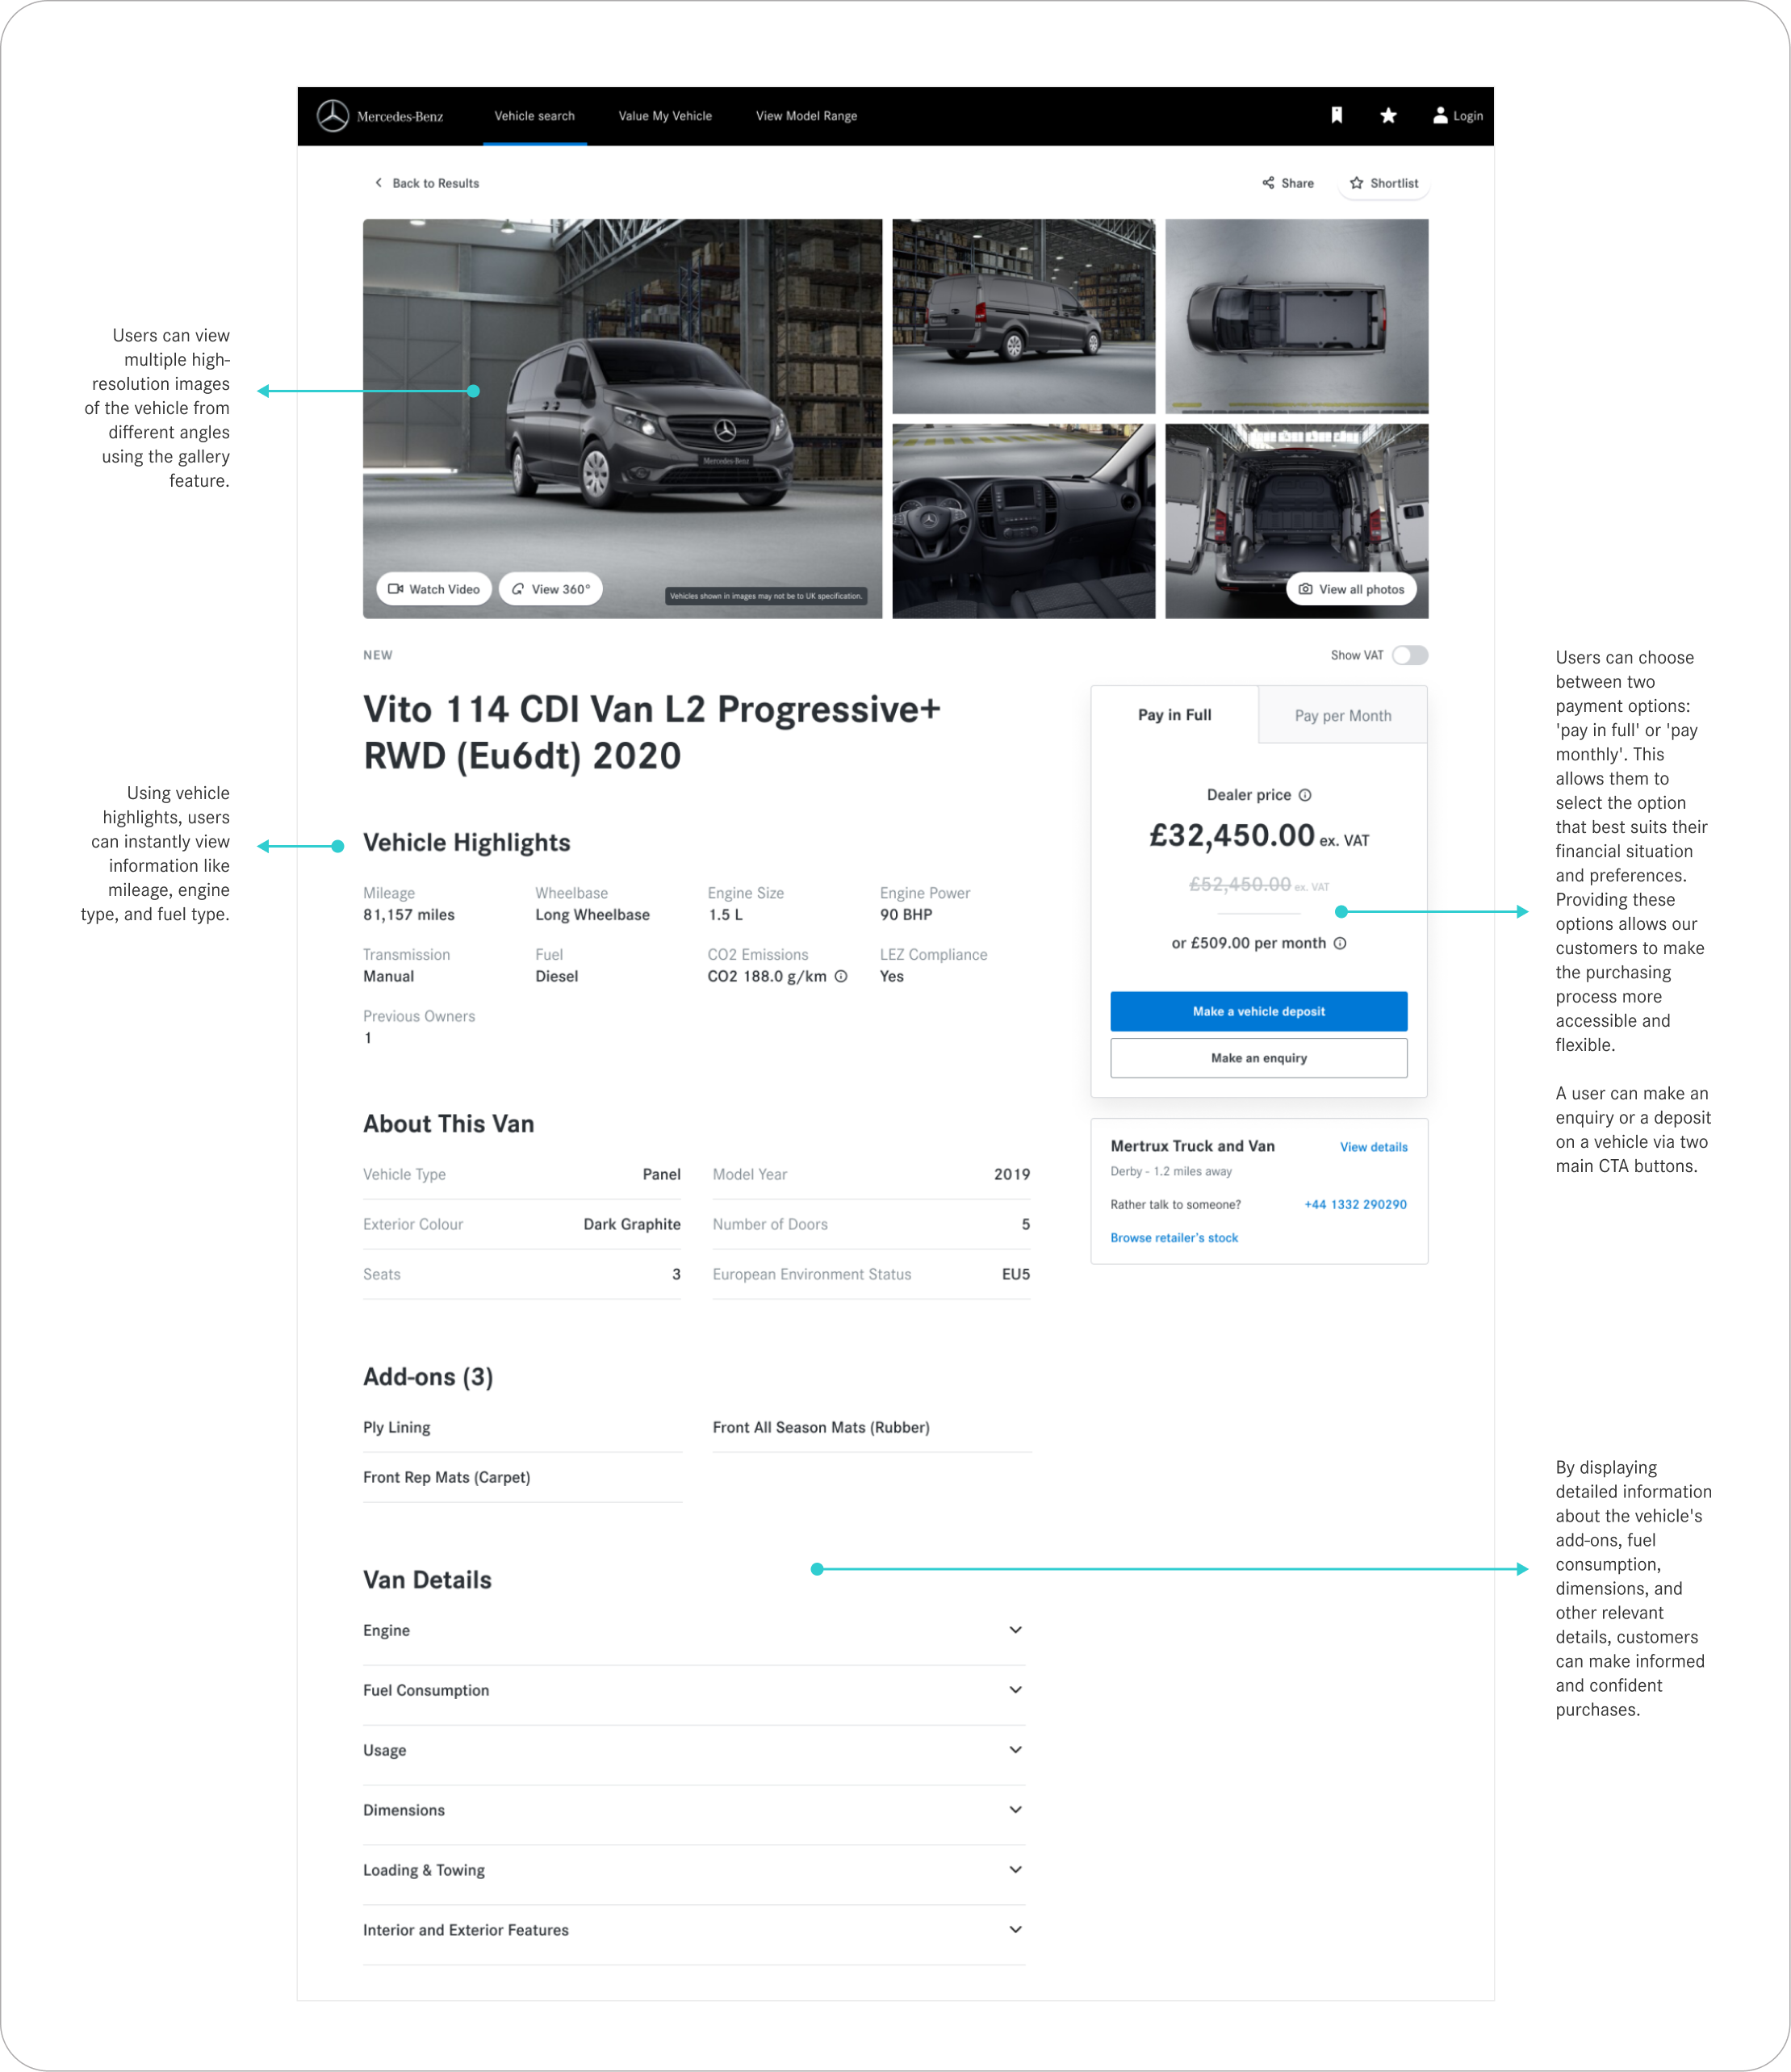This screenshot has height=2072, width=1791.
Task: Click the +44 1332 290290 phone link
Action: [1355, 1204]
